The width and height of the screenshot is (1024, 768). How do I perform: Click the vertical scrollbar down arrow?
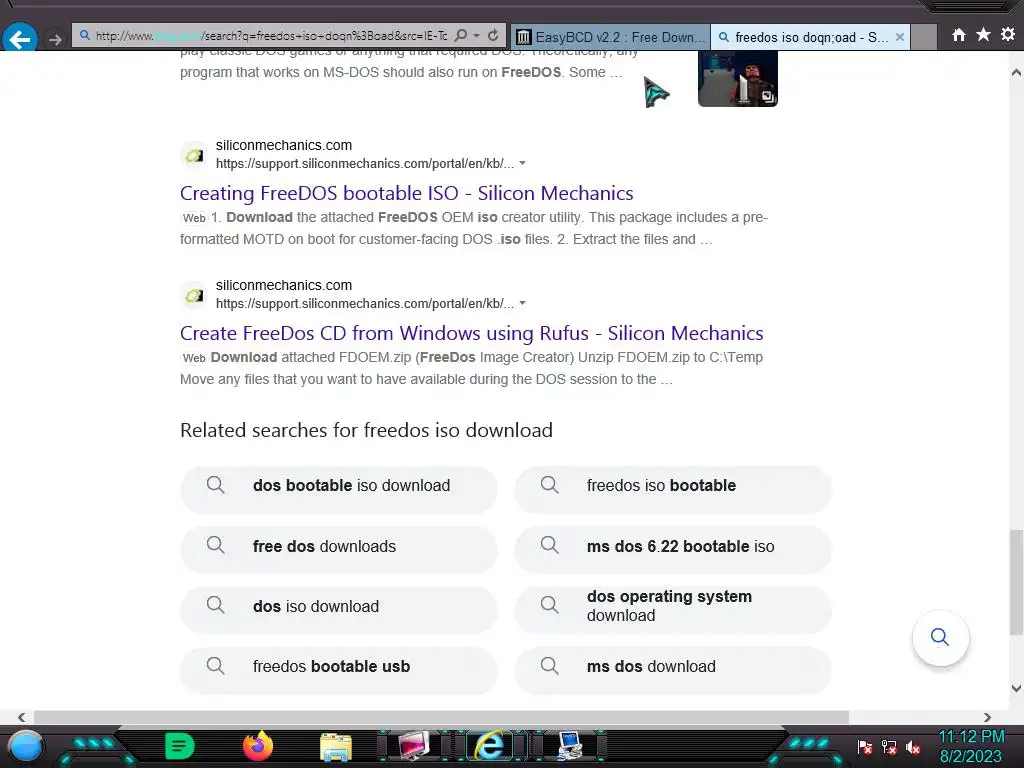[x=1016, y=688]
